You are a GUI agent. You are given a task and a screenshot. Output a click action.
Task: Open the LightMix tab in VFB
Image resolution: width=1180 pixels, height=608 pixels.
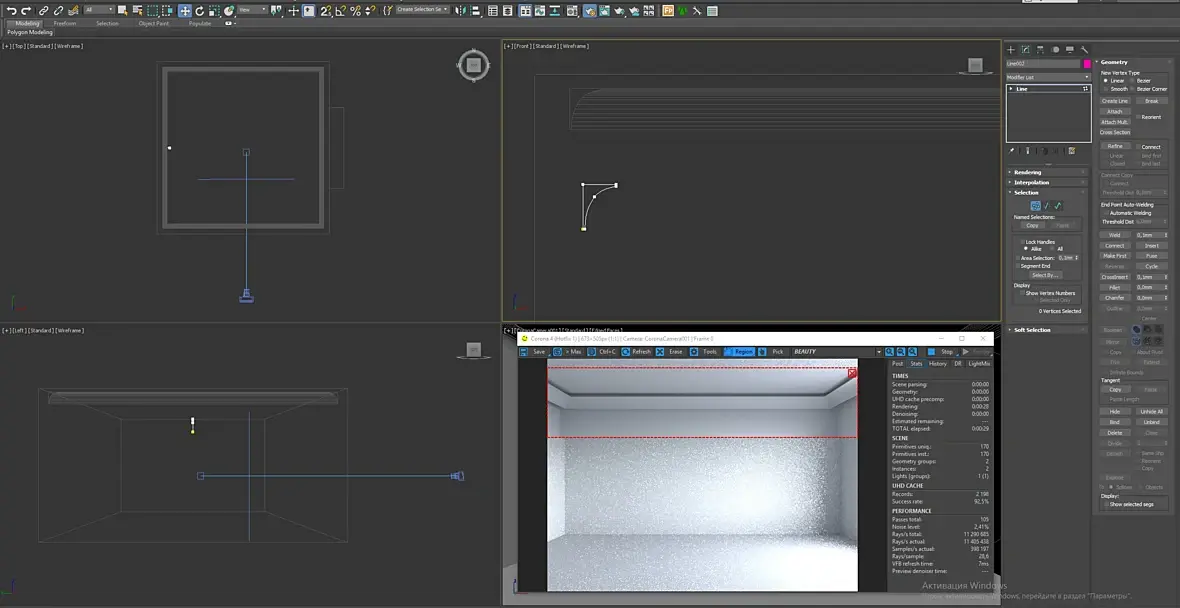979,363
